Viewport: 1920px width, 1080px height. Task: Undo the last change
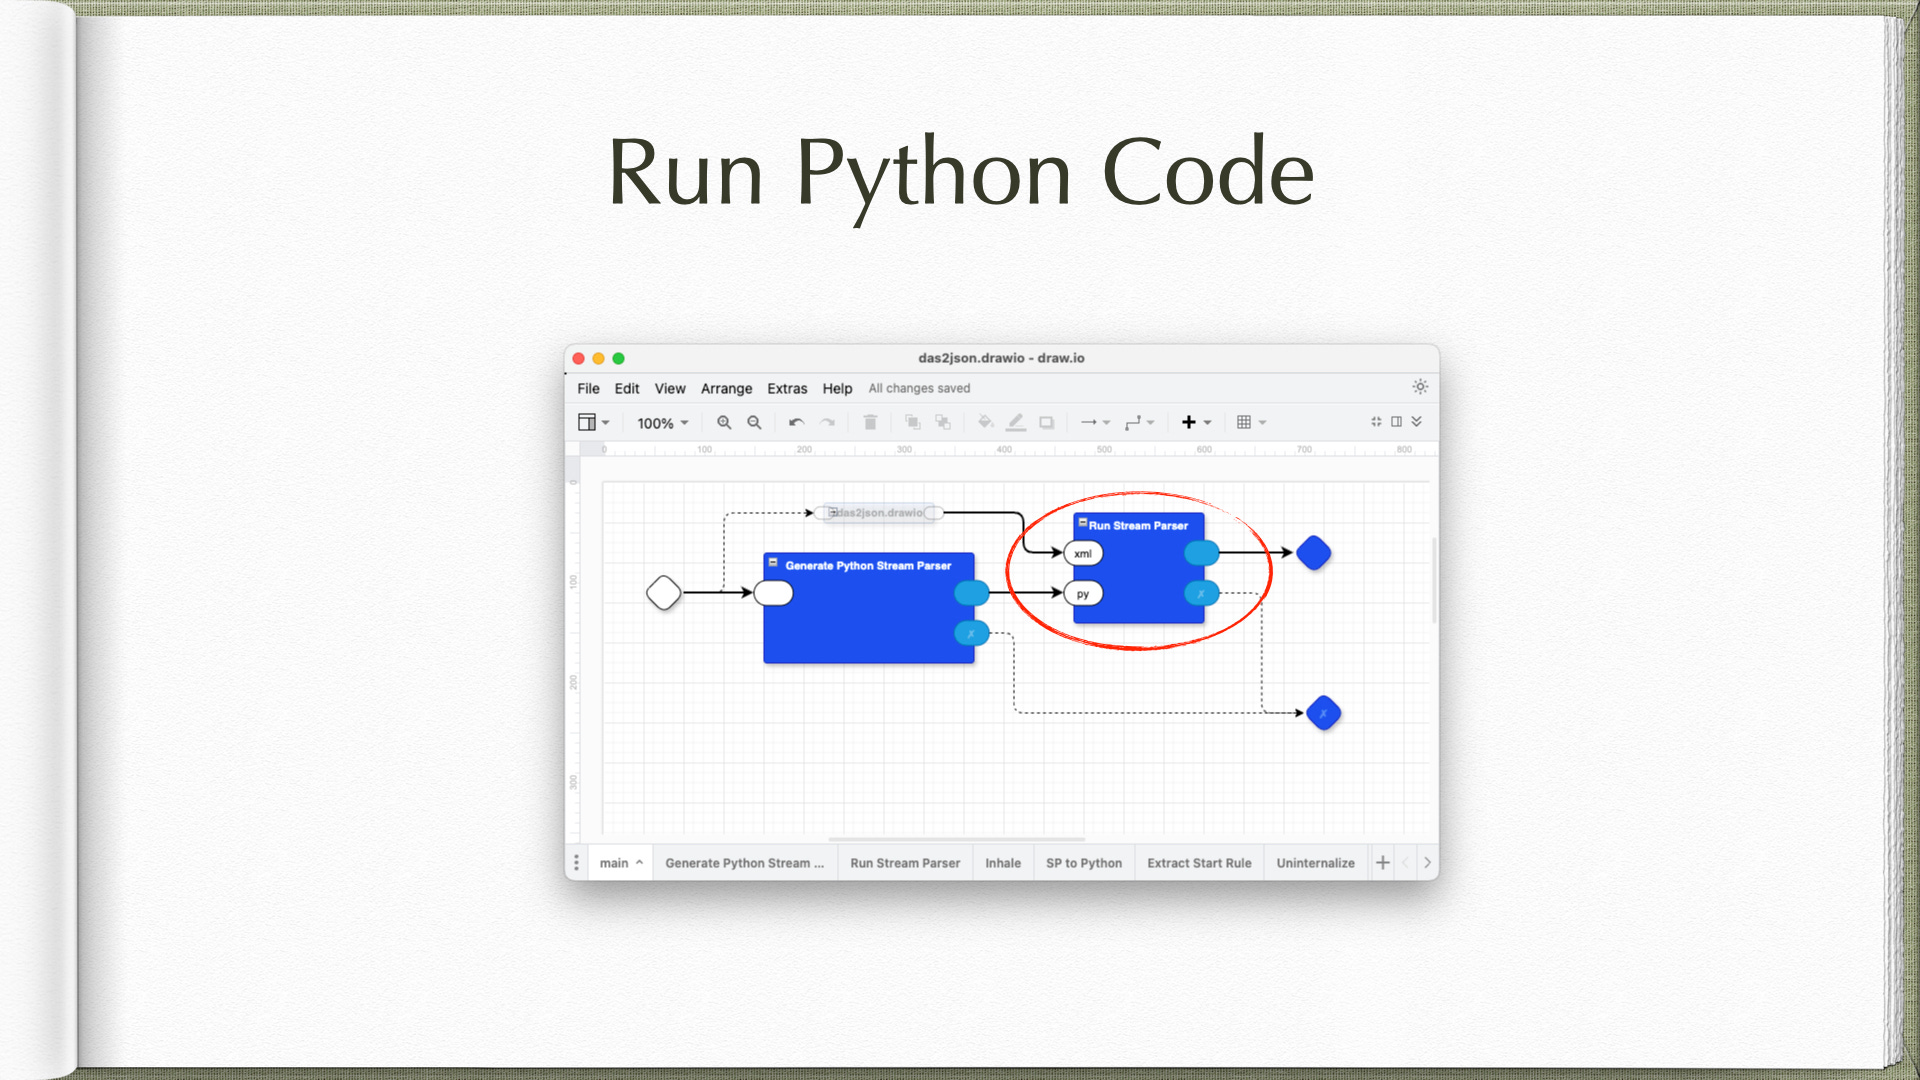click(x=796, y=423)
